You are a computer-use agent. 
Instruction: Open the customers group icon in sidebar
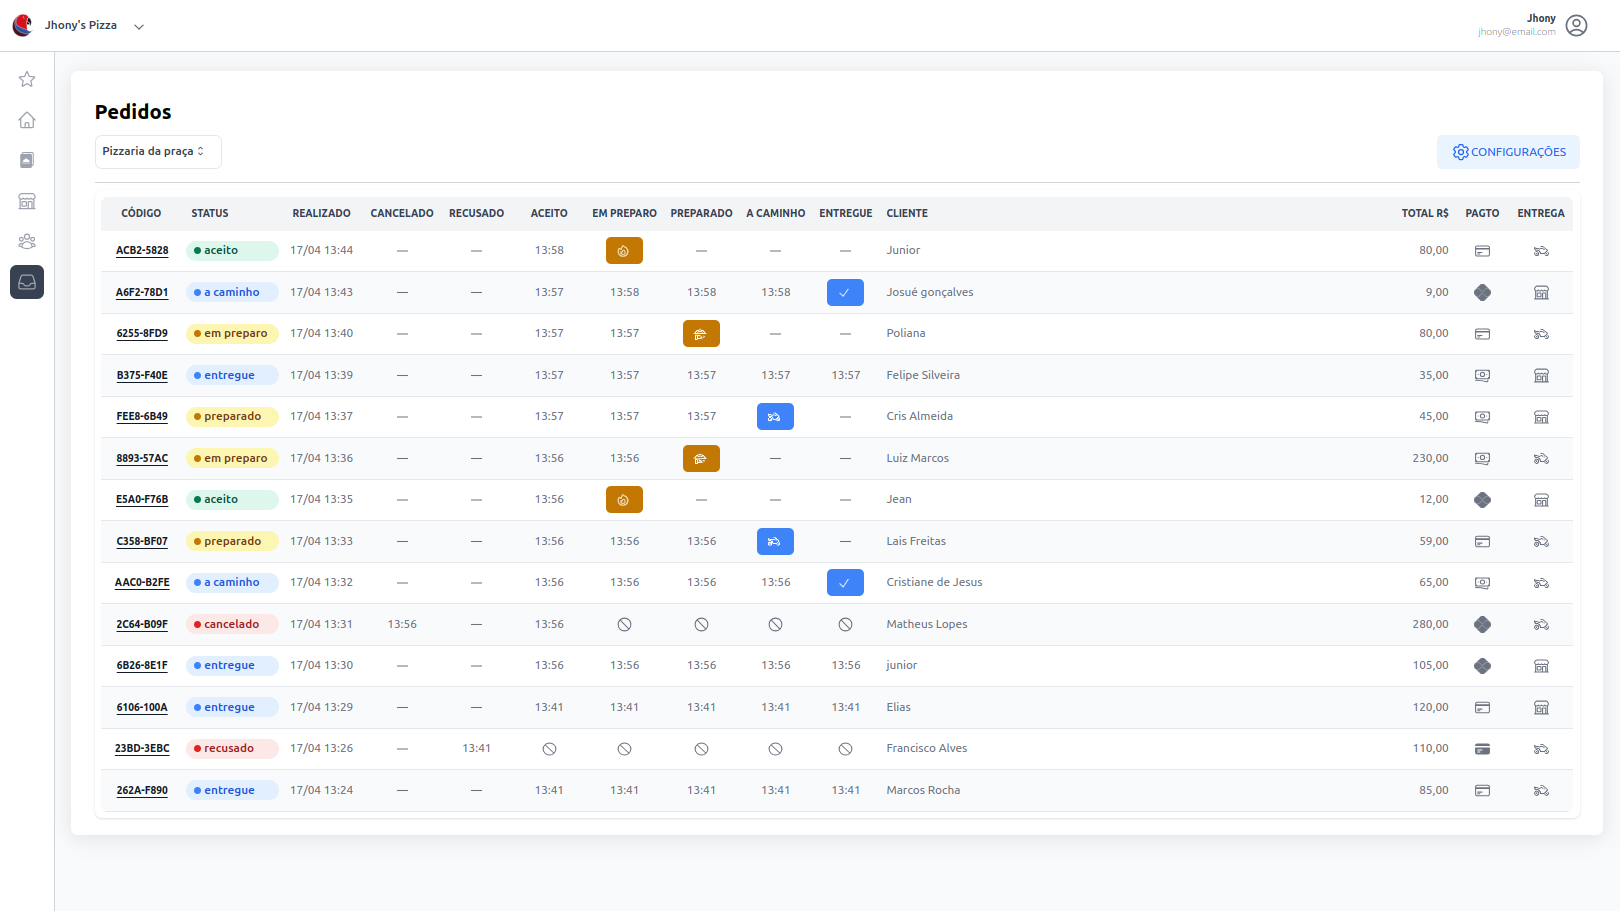coord(27,241)
